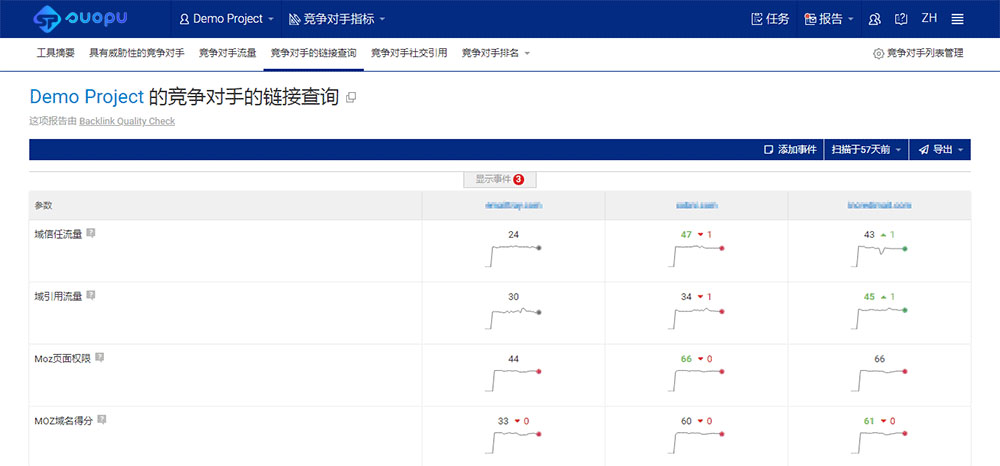Click the 域信任流量 sparkline under value 47

pos(696,256)
